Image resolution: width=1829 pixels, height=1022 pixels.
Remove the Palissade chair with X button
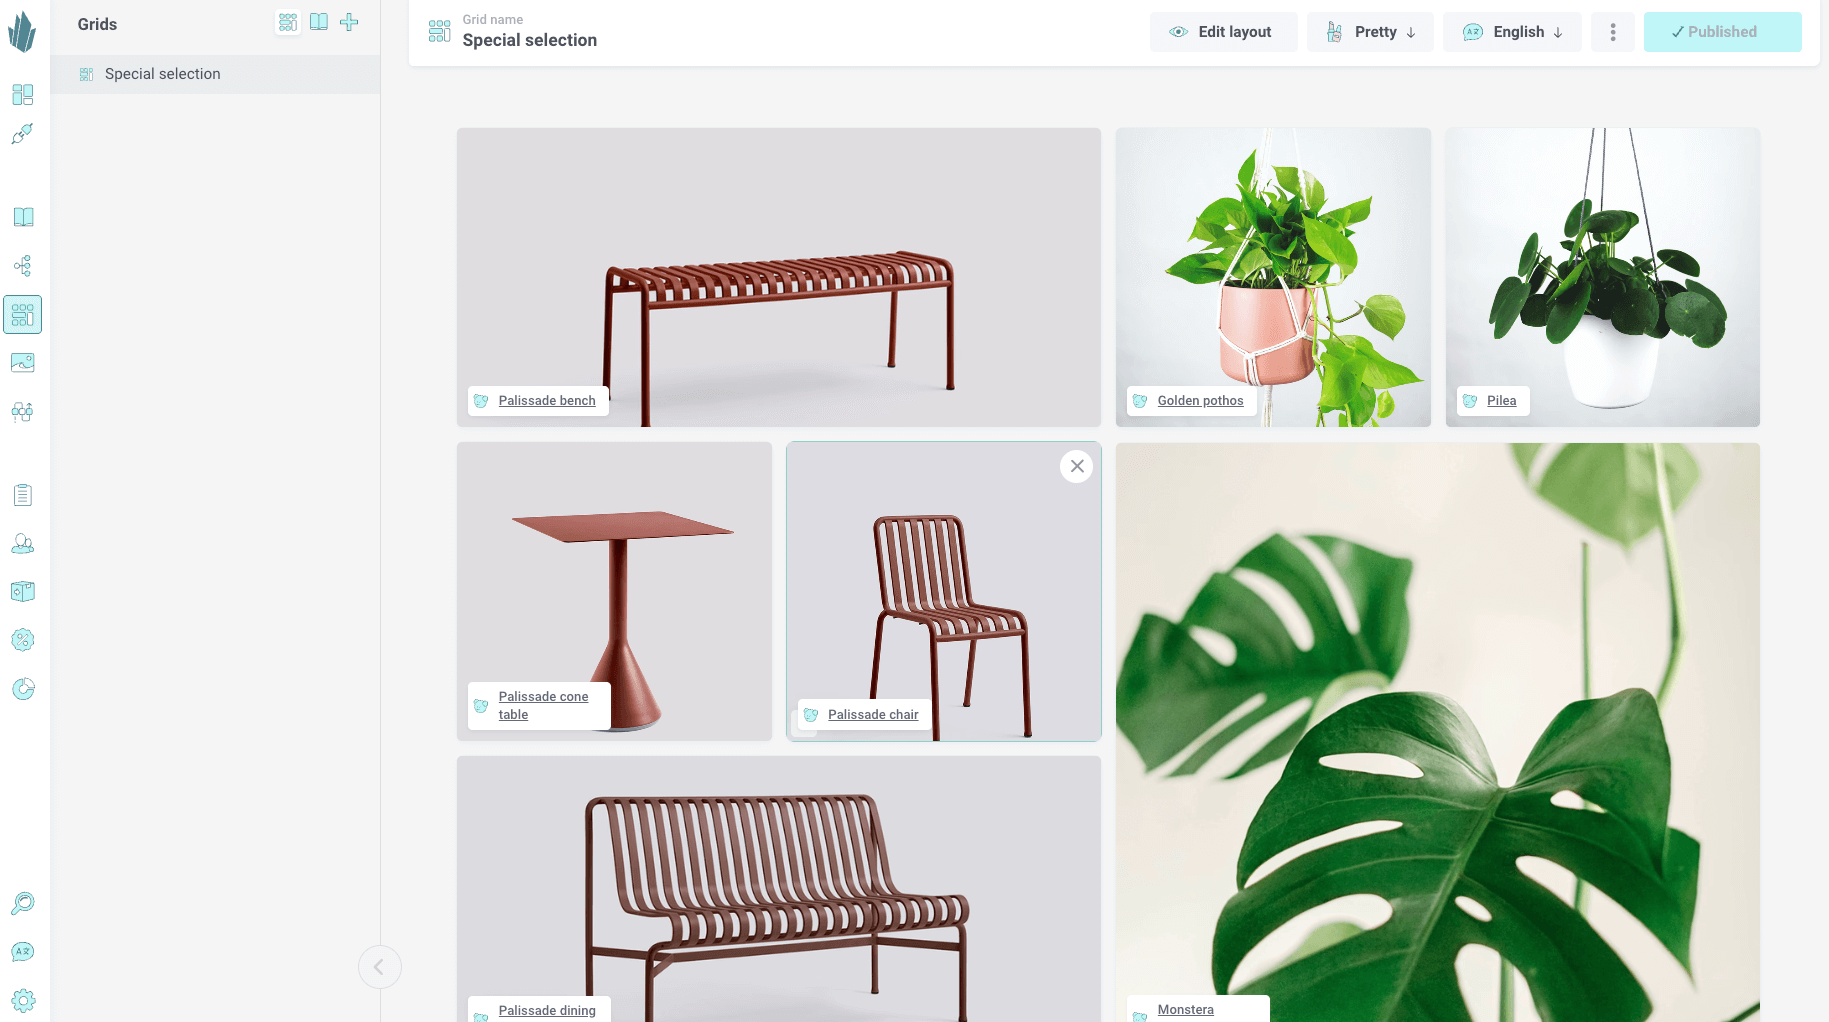(1077, 466)
